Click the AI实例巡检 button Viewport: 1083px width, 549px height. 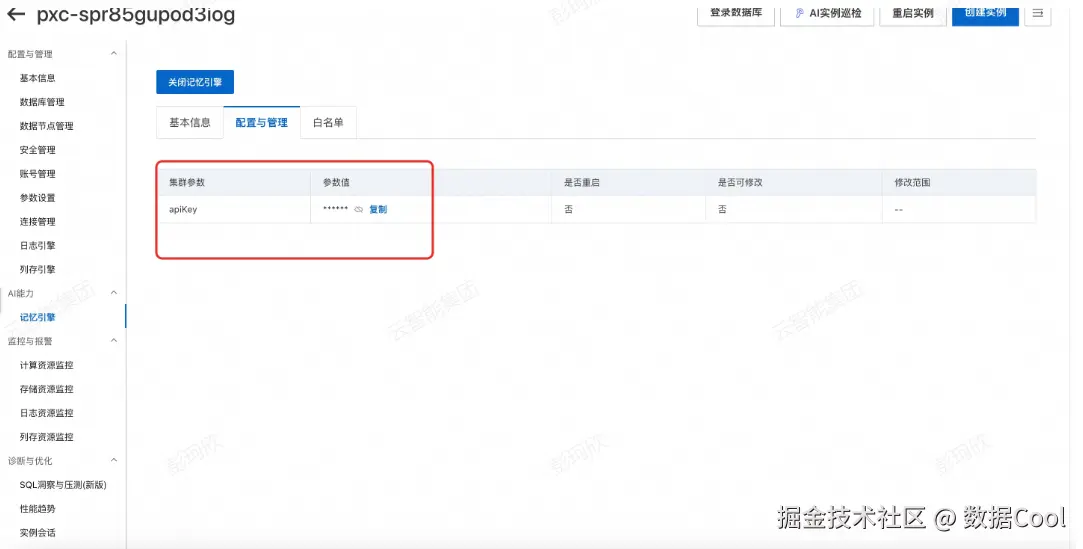point(827,13)
